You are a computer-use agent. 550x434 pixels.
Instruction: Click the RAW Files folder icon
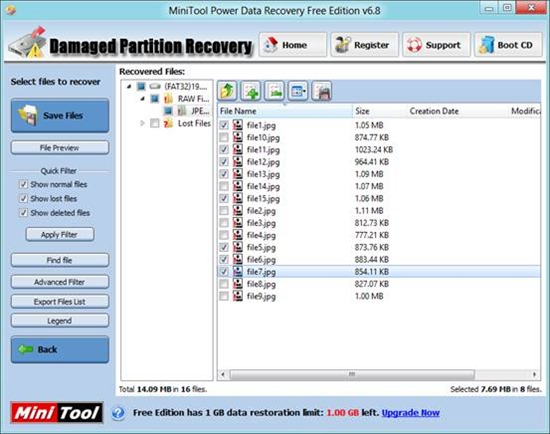[168, 99]
